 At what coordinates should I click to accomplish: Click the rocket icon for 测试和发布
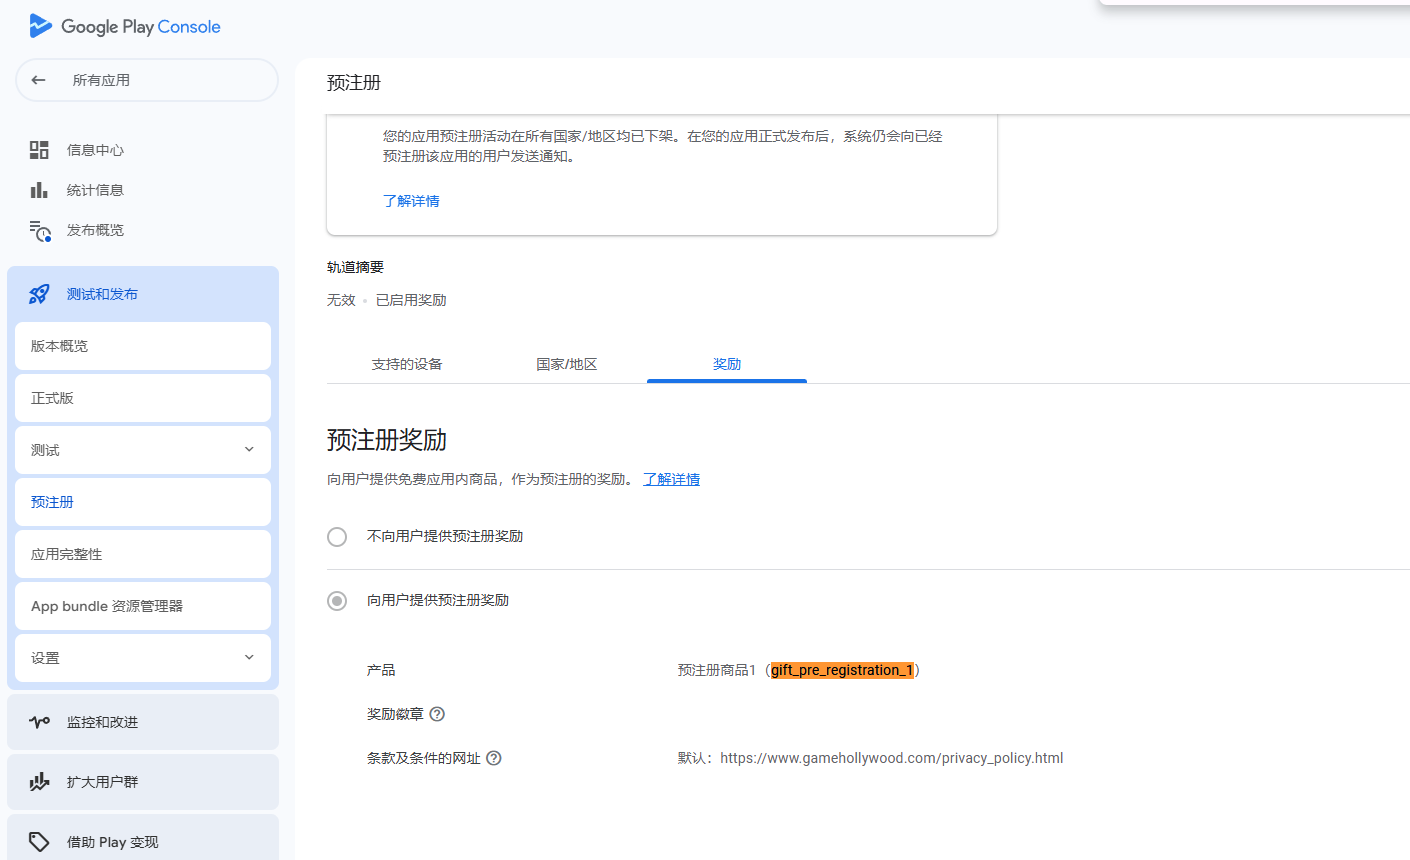(x=39, y=294)
